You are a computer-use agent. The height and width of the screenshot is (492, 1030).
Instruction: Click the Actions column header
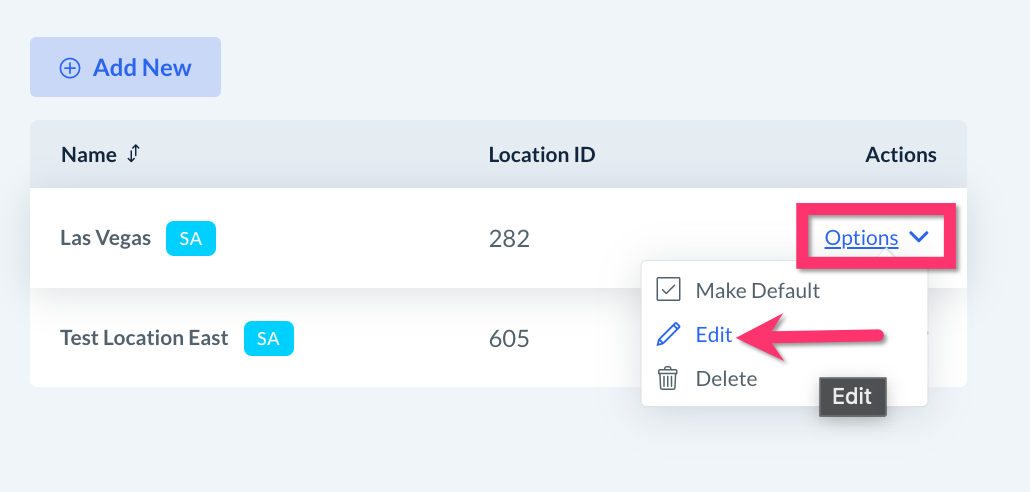click(900, 155)
